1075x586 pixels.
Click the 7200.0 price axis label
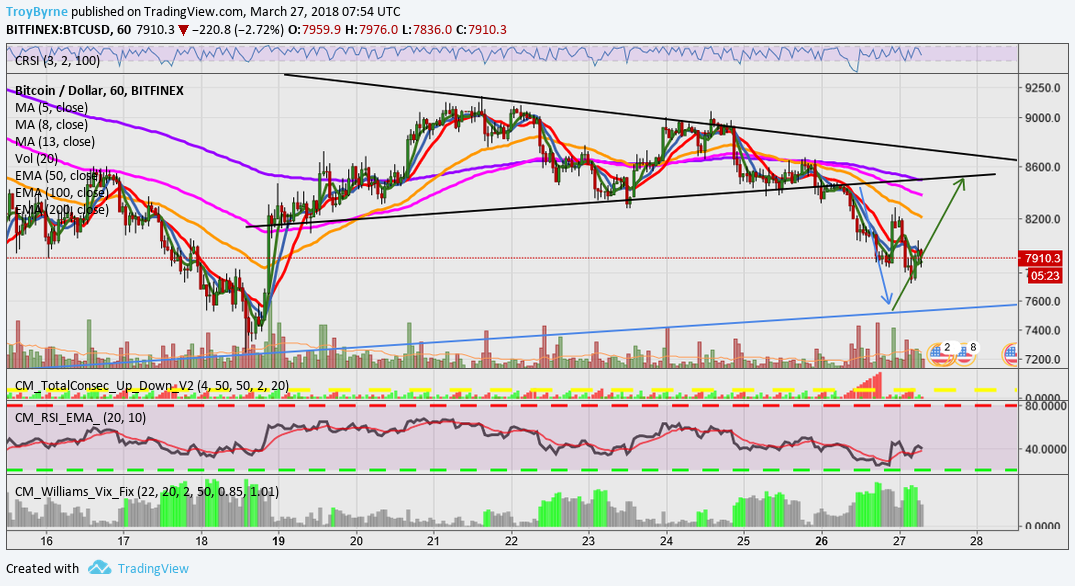click(x=1043, y=359)
